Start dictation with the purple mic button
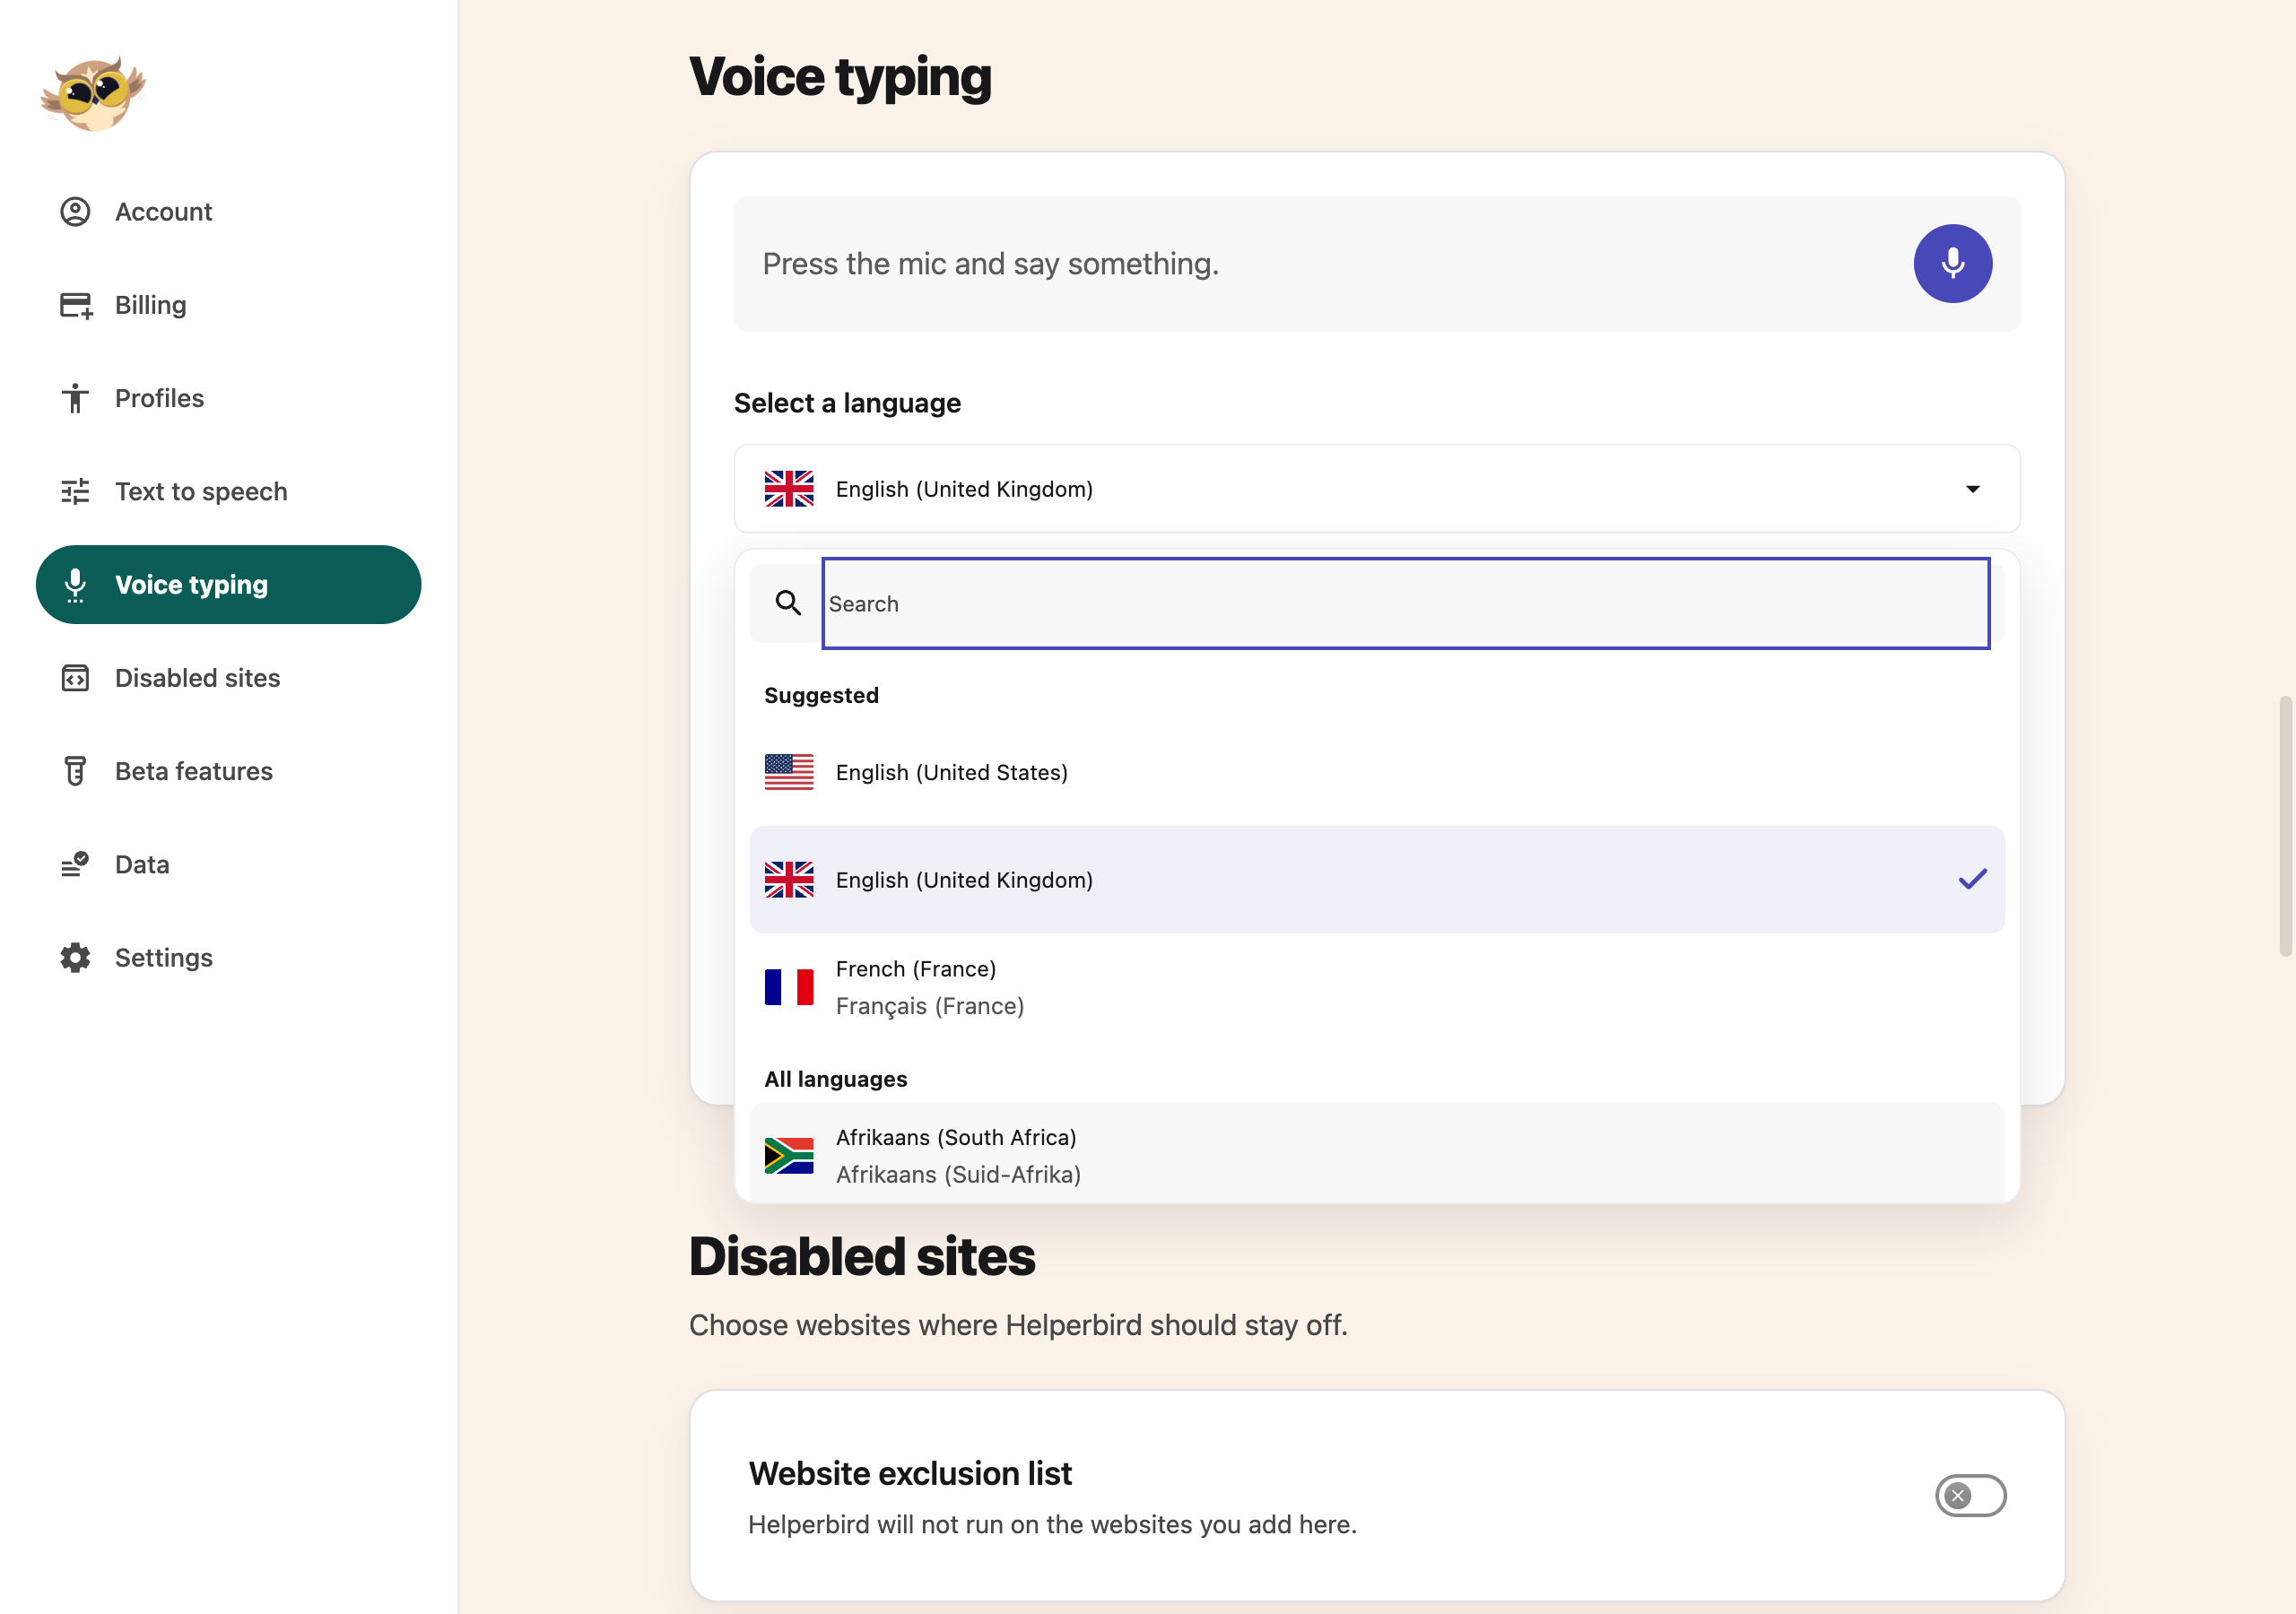 pos(1952,264)
